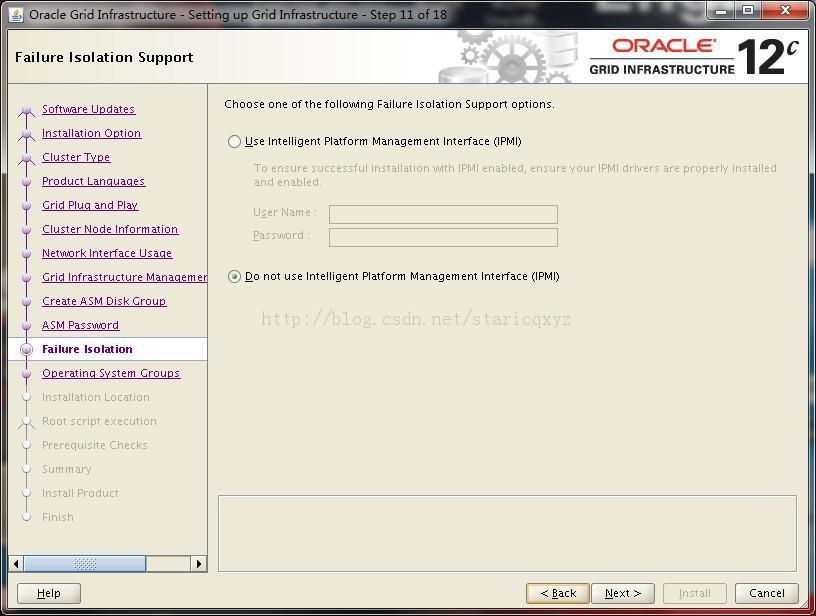Click the empty message box at bottom
The height and width of the screenshot is (616, 816).
point(507,534)
